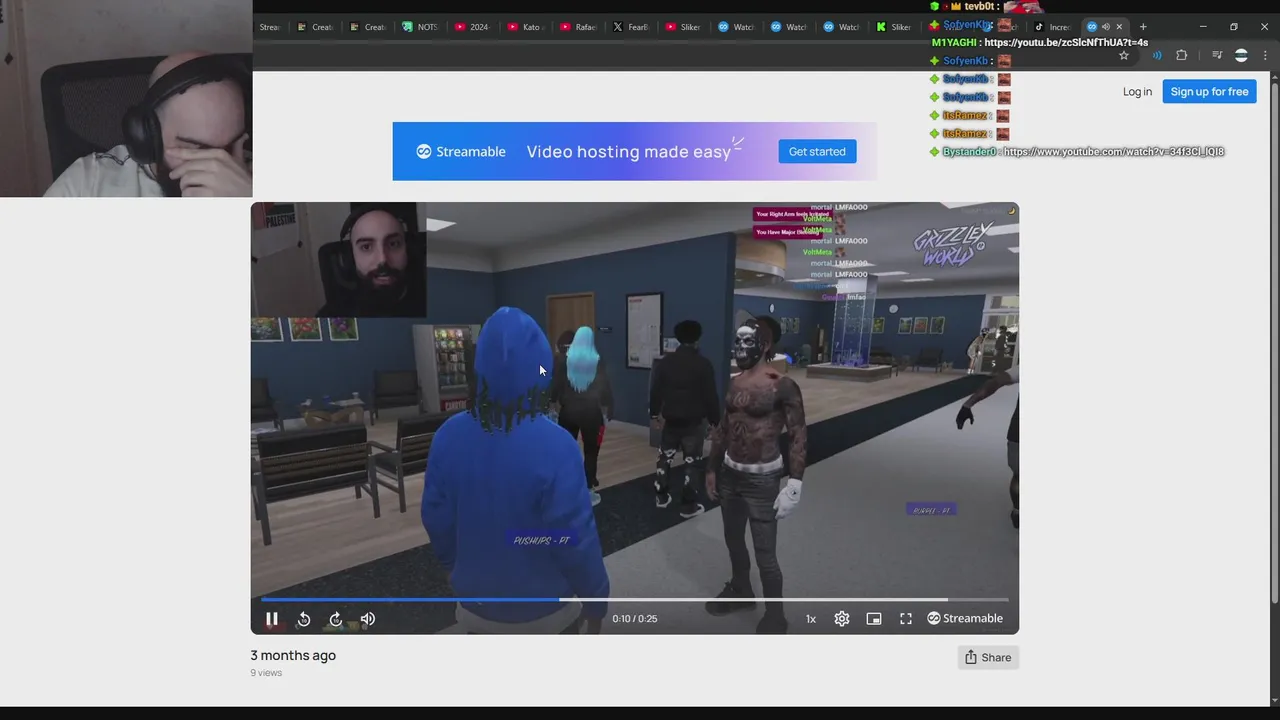Skip forward ten seconds in video
This screenshot has width=1280, height=720.
pyautogui.click(x=336, y=619)
